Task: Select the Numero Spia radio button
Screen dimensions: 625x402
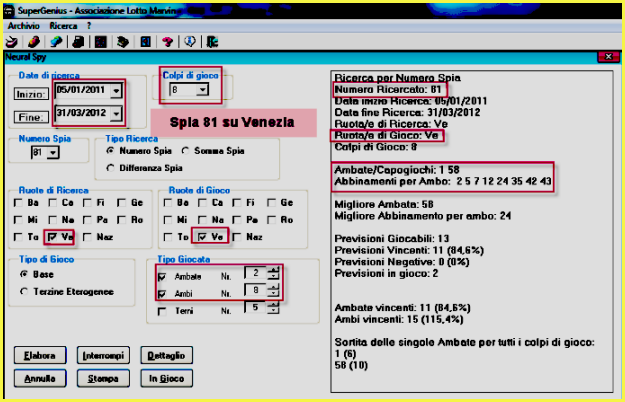Action: coord(110,151)
